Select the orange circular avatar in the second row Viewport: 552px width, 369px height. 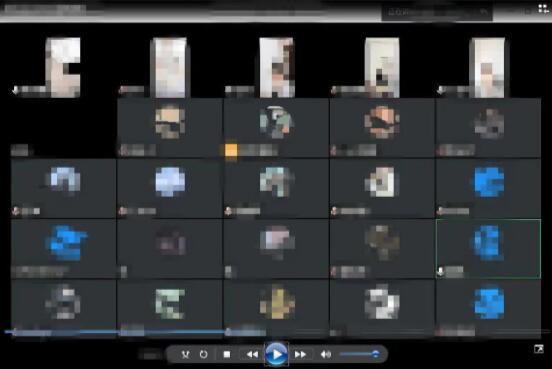click(382, 122)
